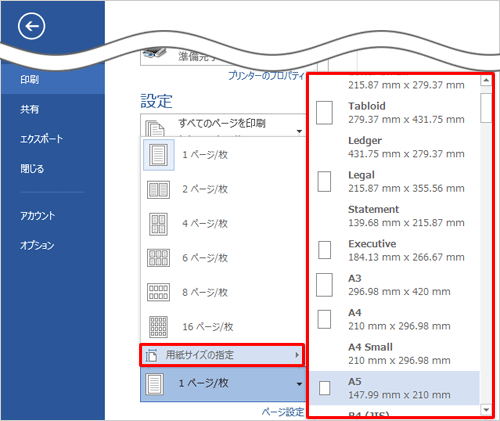
Task: Click the paper list scroll up arrow
Action: pos(486,80)
